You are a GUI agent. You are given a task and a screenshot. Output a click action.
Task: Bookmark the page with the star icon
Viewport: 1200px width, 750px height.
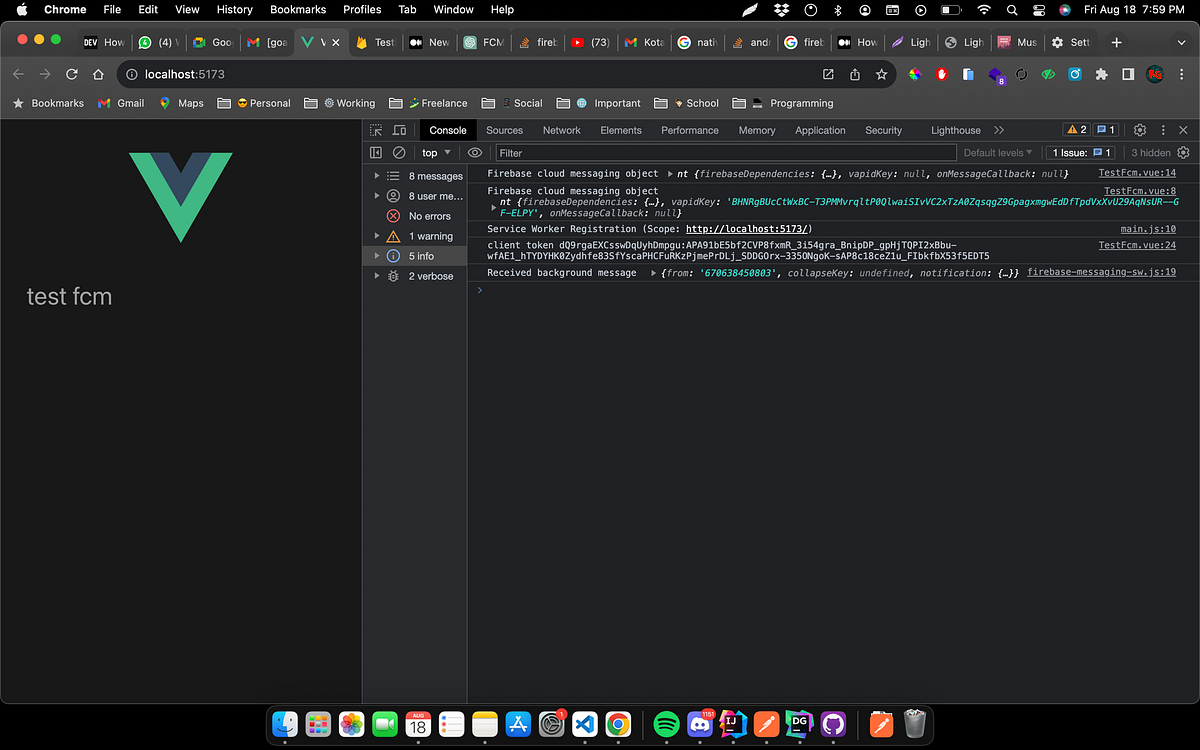point(880,73)
